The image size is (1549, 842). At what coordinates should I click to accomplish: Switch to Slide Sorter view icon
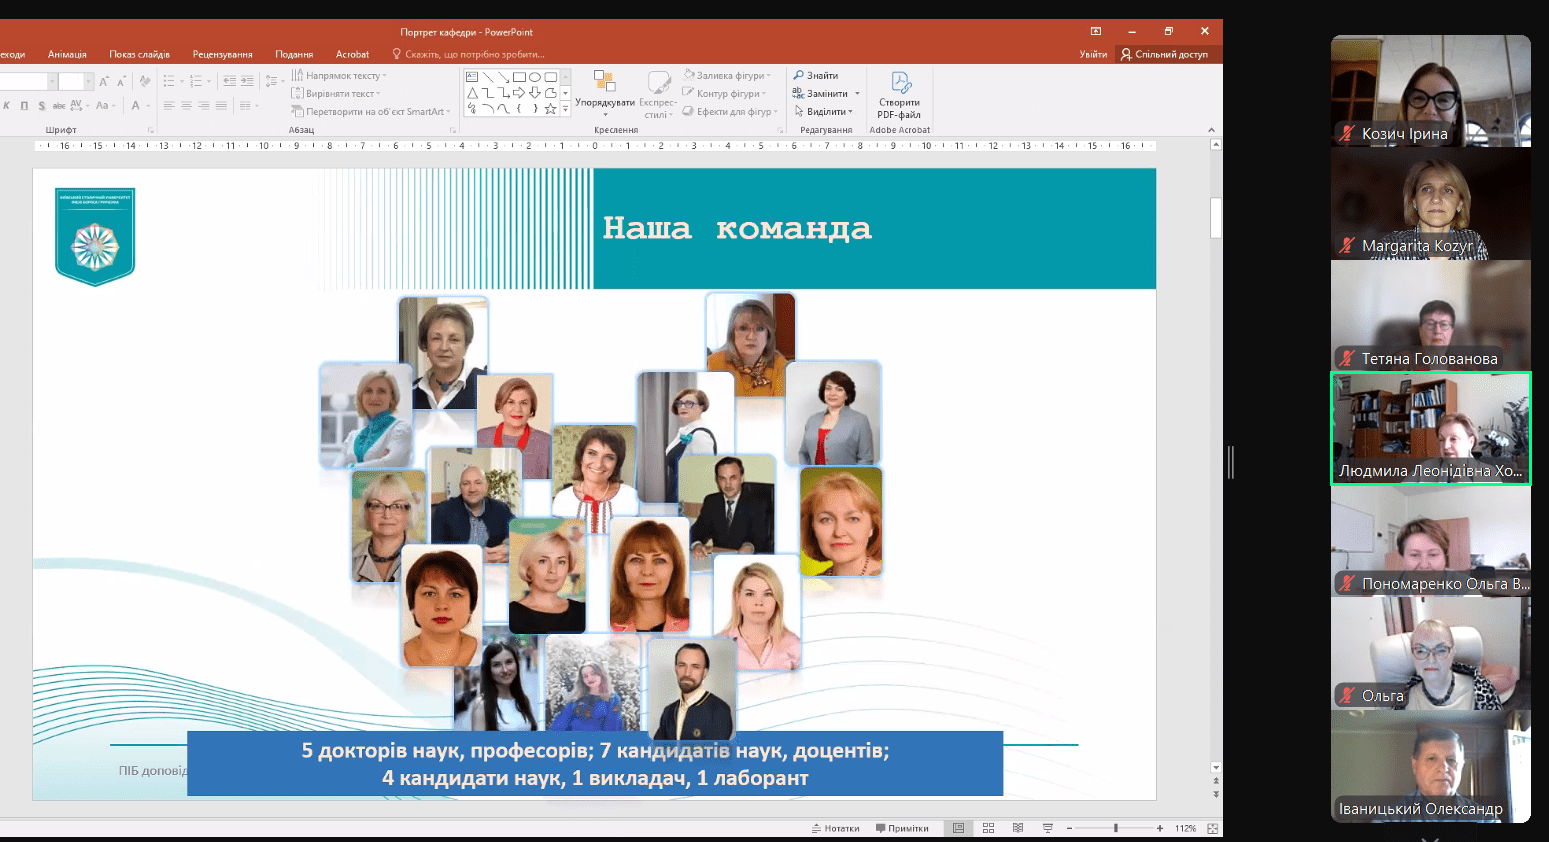coord(988,828)
